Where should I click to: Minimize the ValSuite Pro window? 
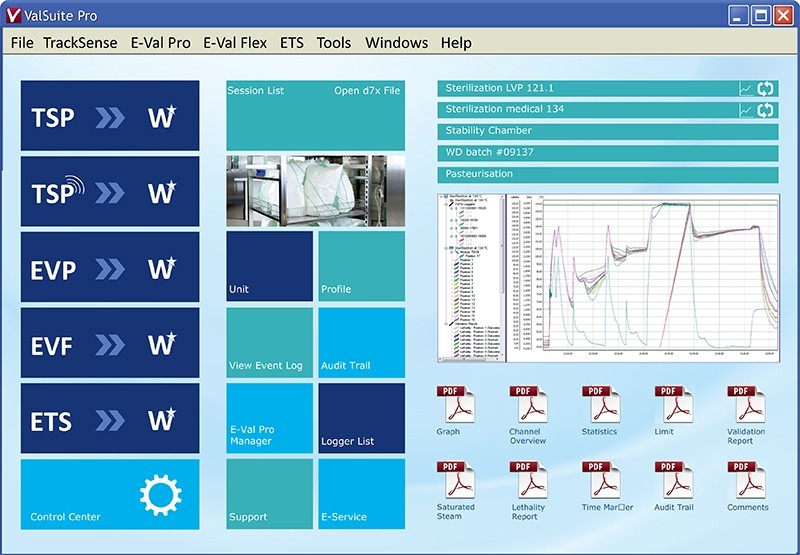pyautogui.click(x=738, y=16)
